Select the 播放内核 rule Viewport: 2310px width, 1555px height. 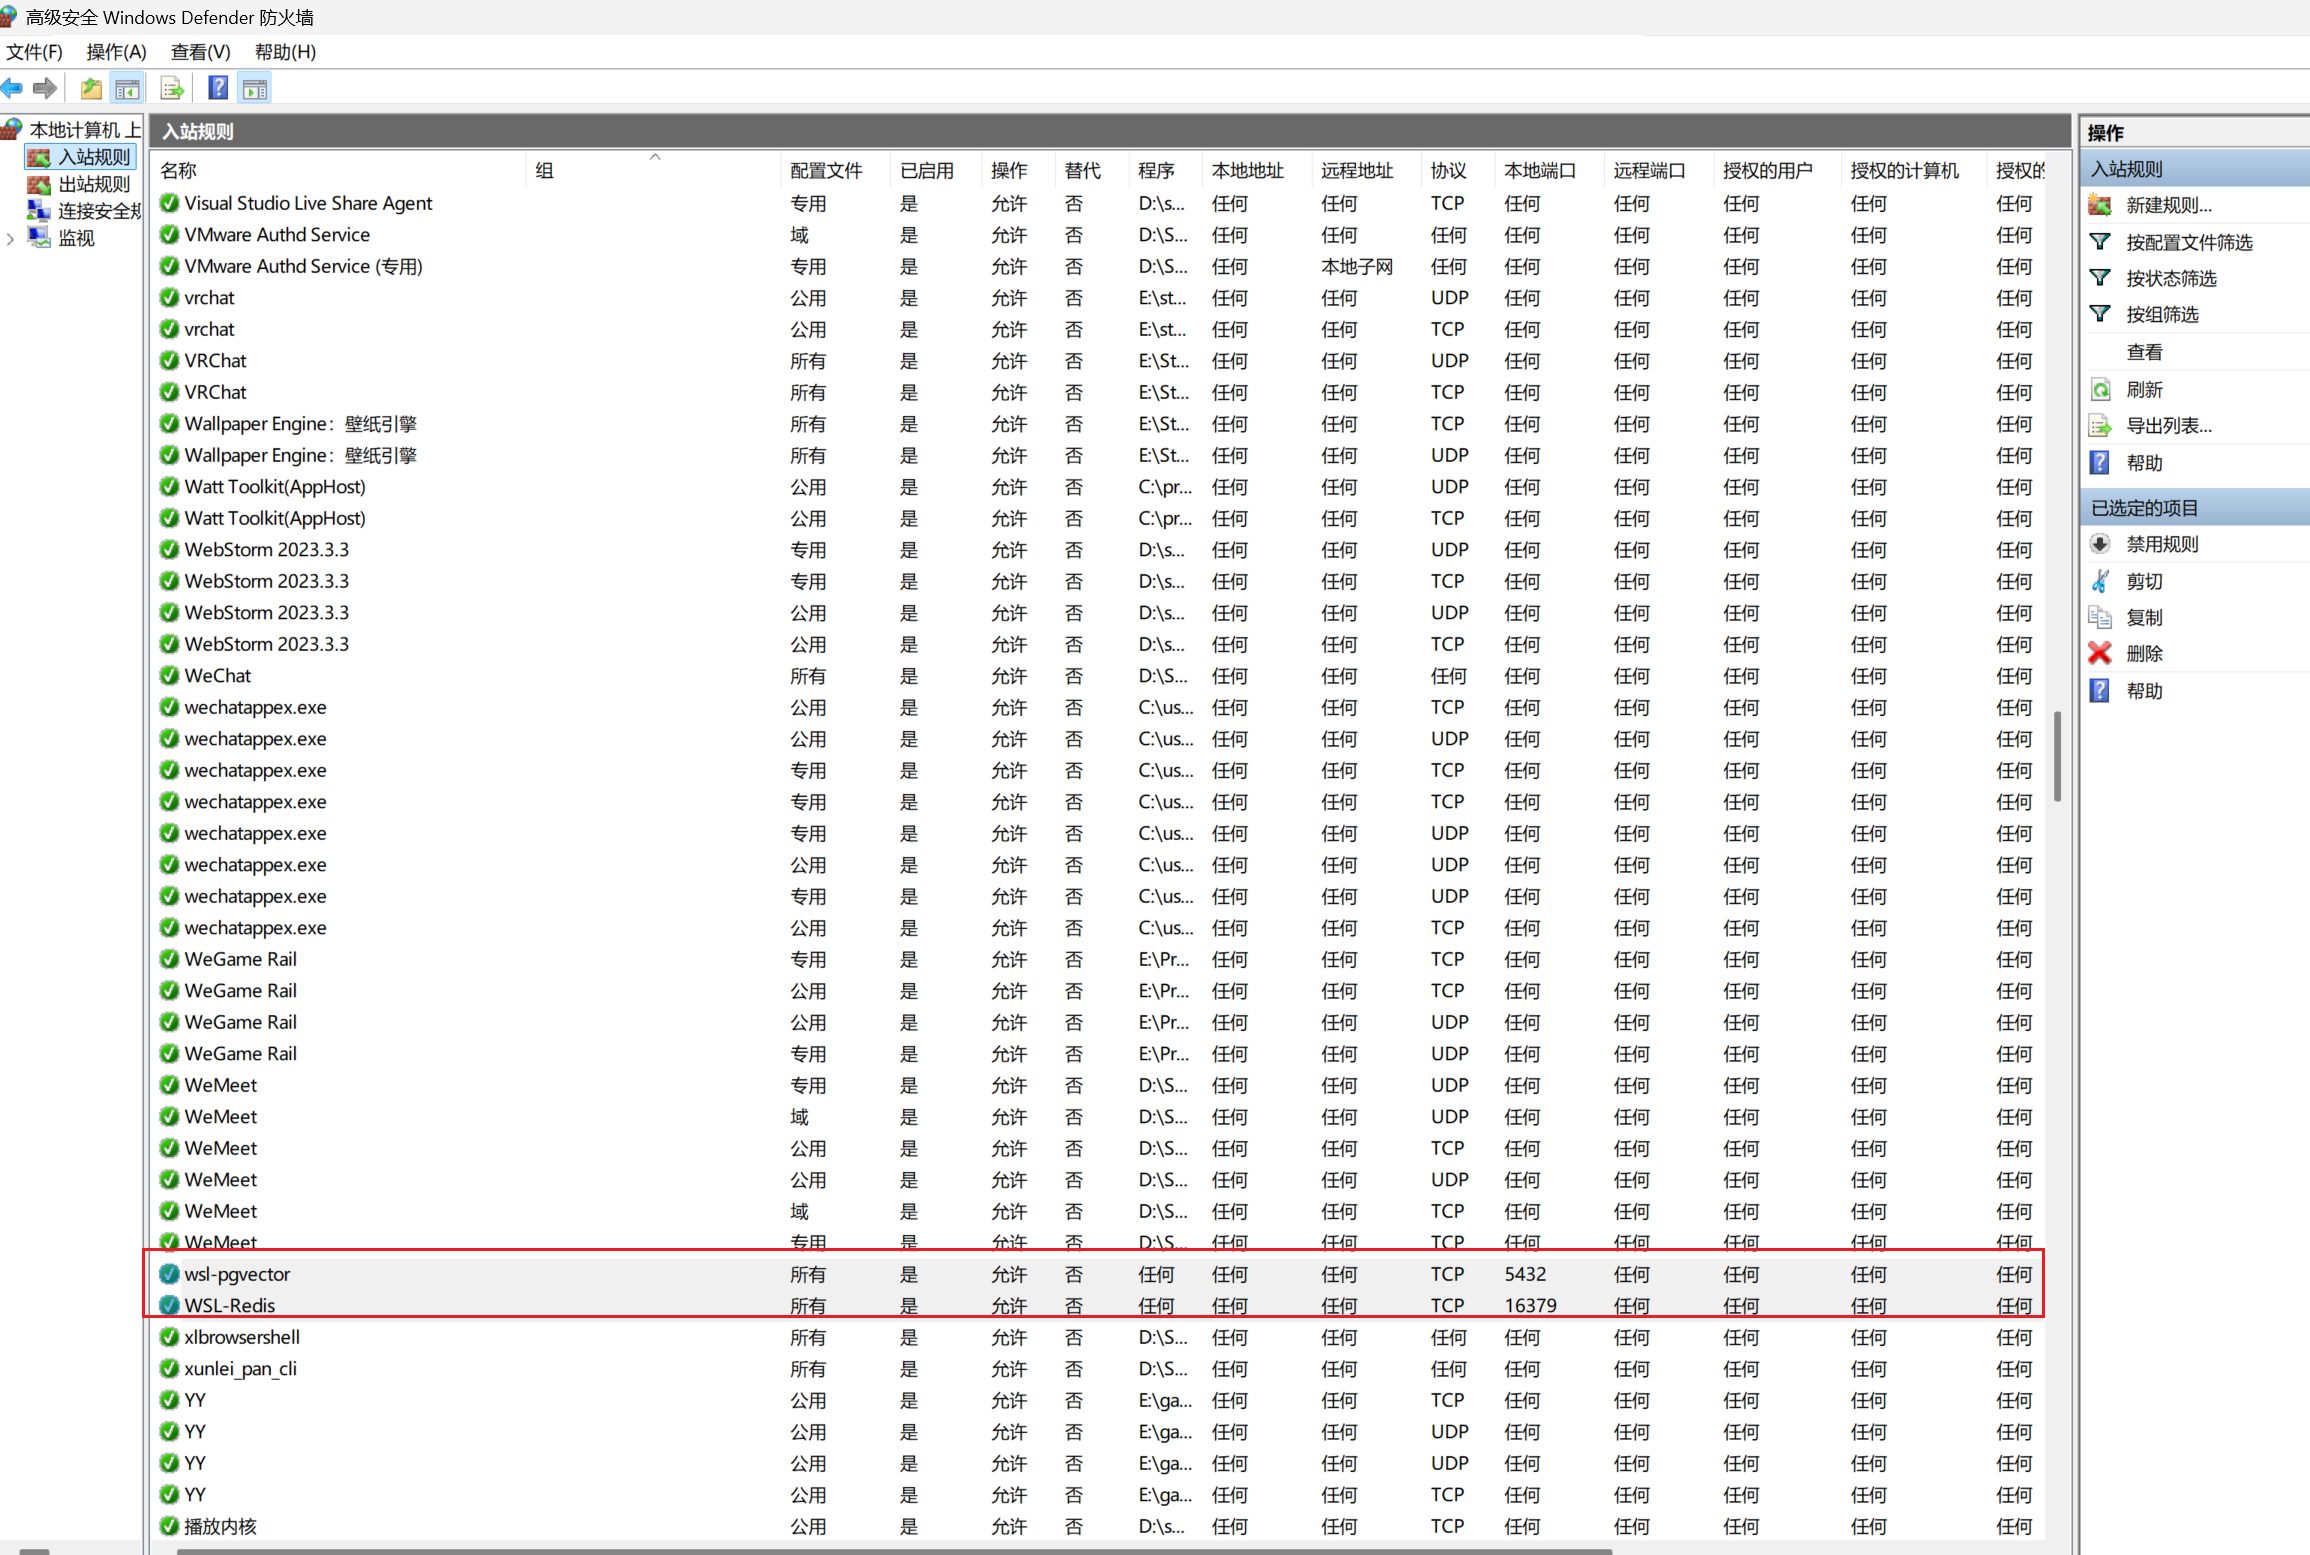[x=220, y=1526]
